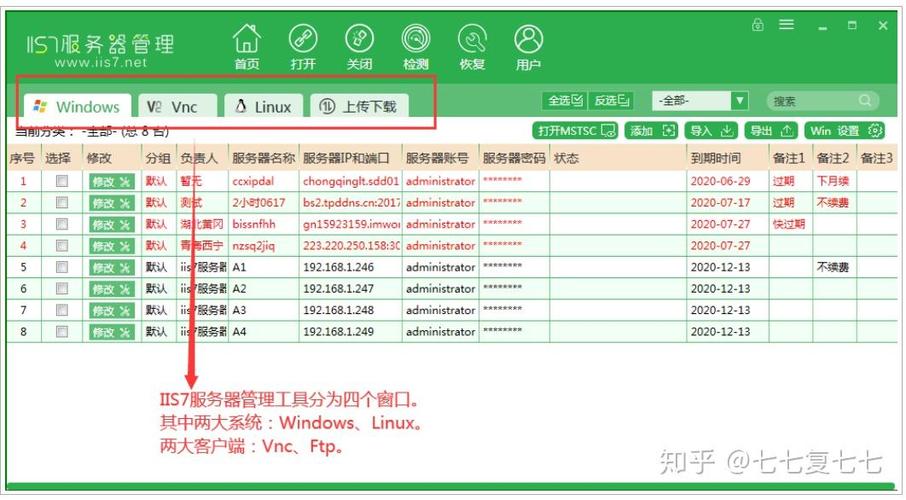The width and height of the screenshot is (906, 500).
Task: Click 修改 edit button for bissnfhh row
Action: 112,224
